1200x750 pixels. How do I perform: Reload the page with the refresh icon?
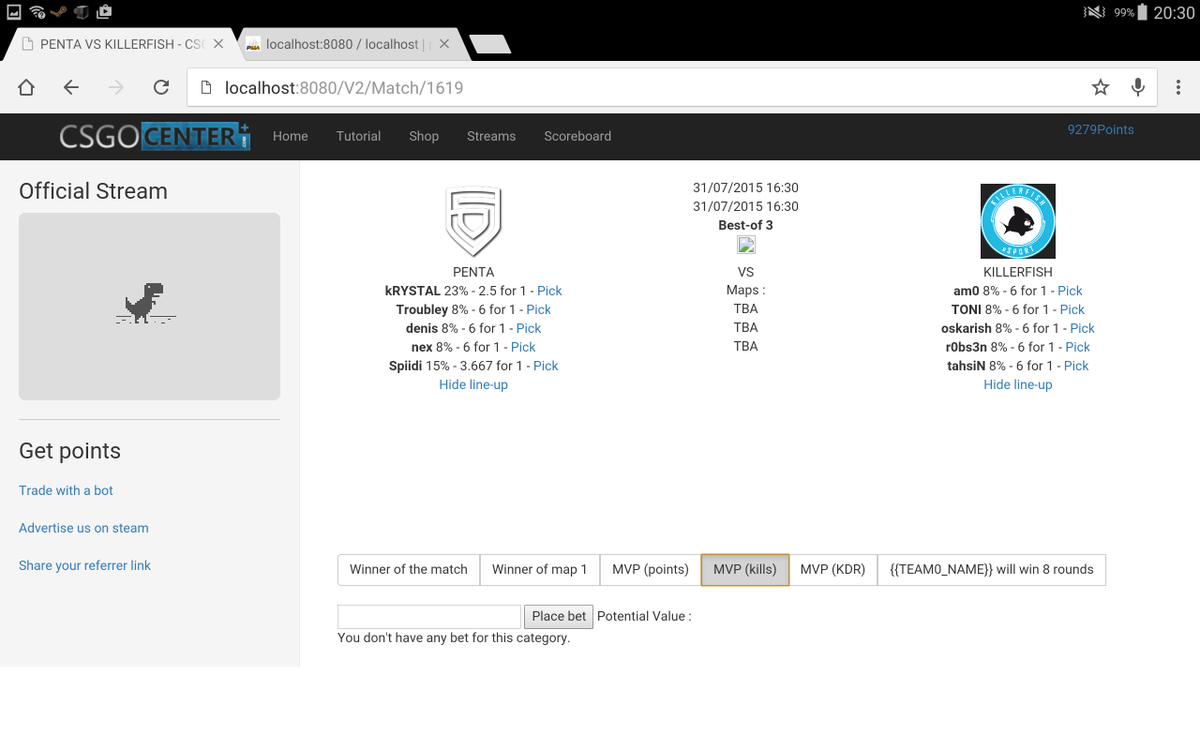[161, 87]
